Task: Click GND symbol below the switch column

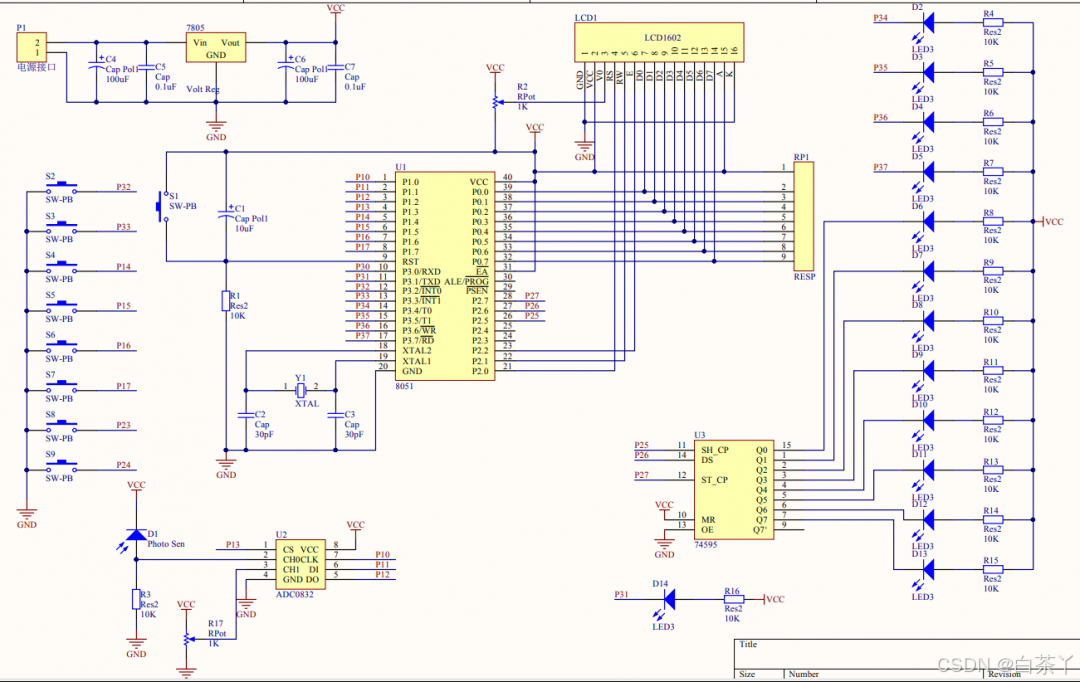Action: tap(27, 517)
